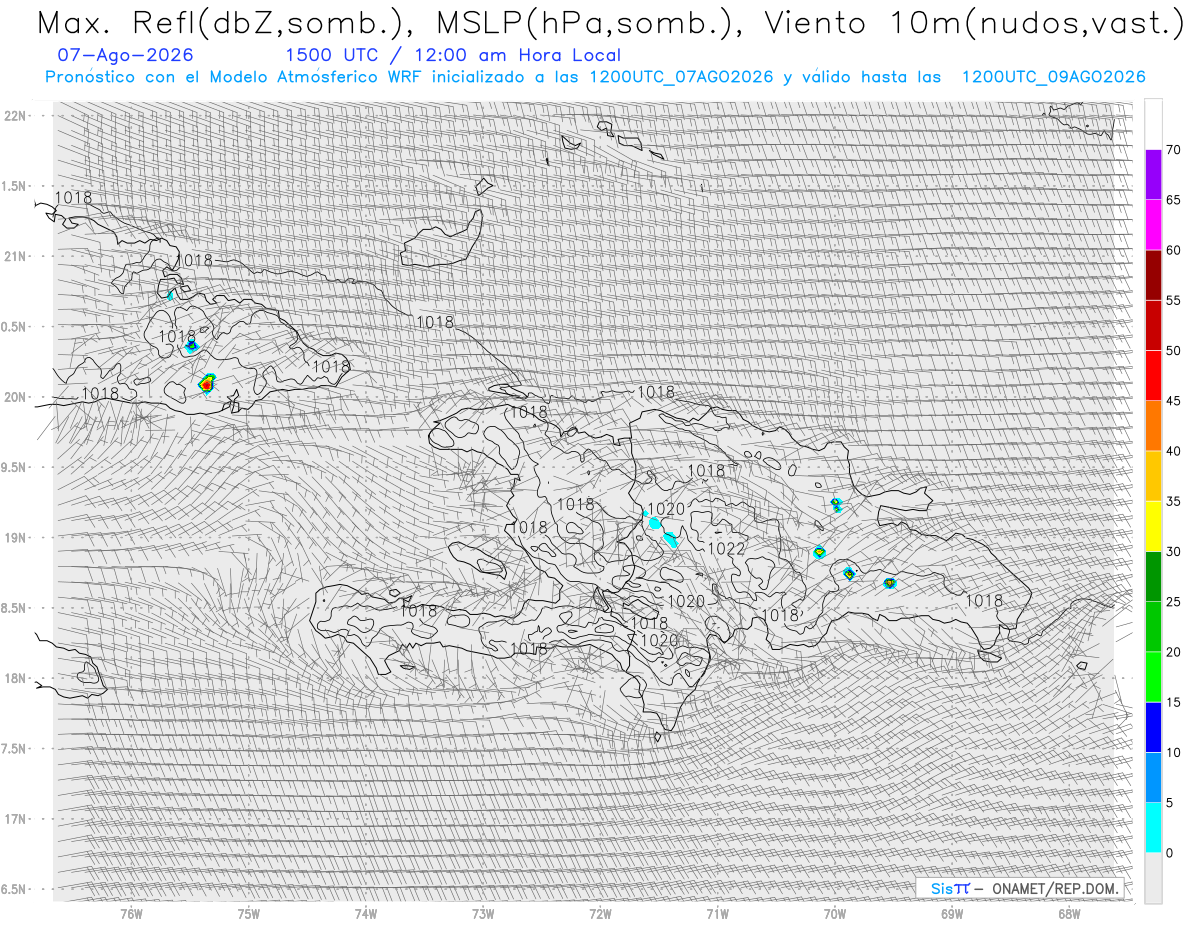Image resolution: width=1200 pixels, height=927 pixels.
Task: Click the '20' colorbar scale value
Action: [x=1173, y=652]
